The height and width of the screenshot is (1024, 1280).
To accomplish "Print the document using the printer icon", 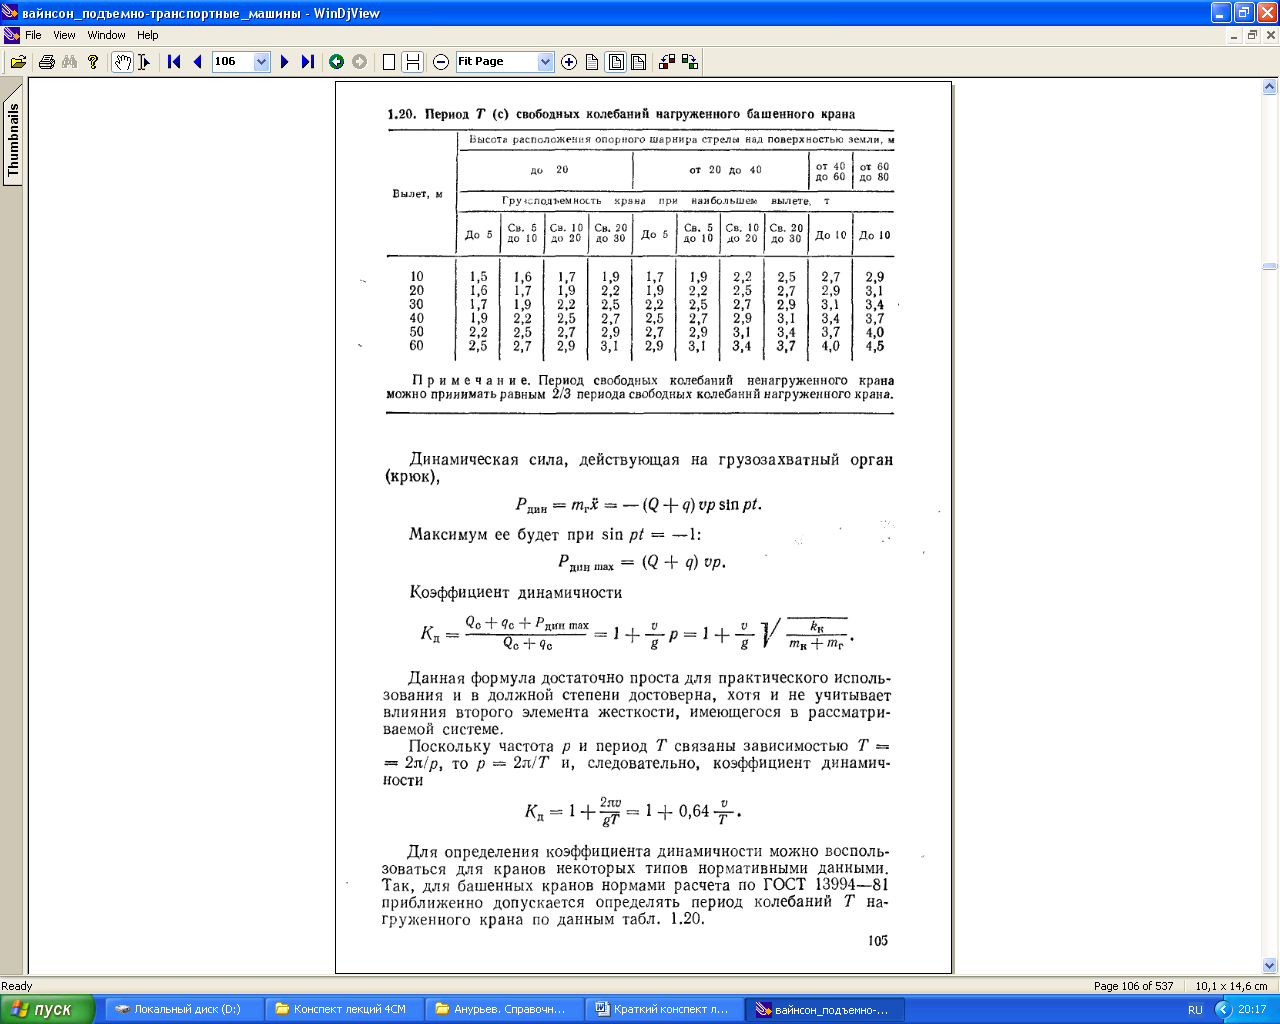I will pos(46,62).
